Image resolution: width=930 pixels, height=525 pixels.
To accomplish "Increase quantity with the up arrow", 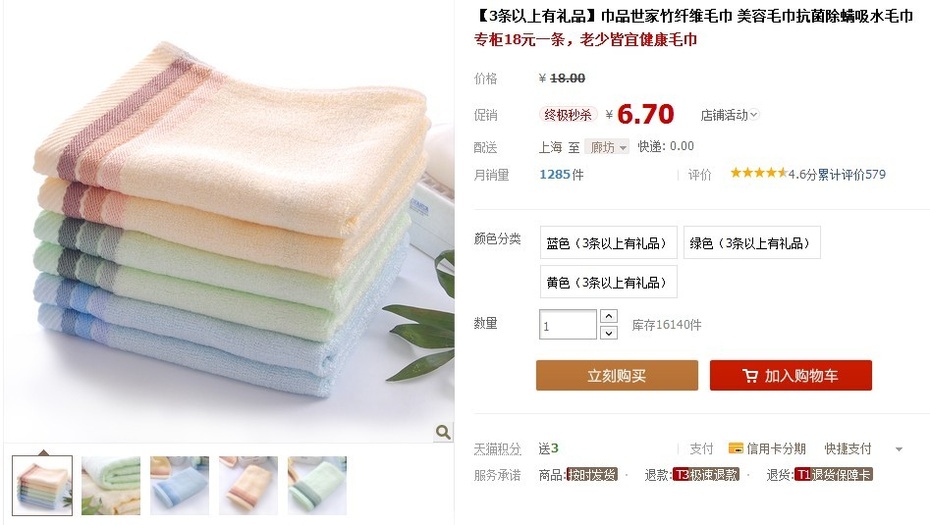I will click(609, 316).
